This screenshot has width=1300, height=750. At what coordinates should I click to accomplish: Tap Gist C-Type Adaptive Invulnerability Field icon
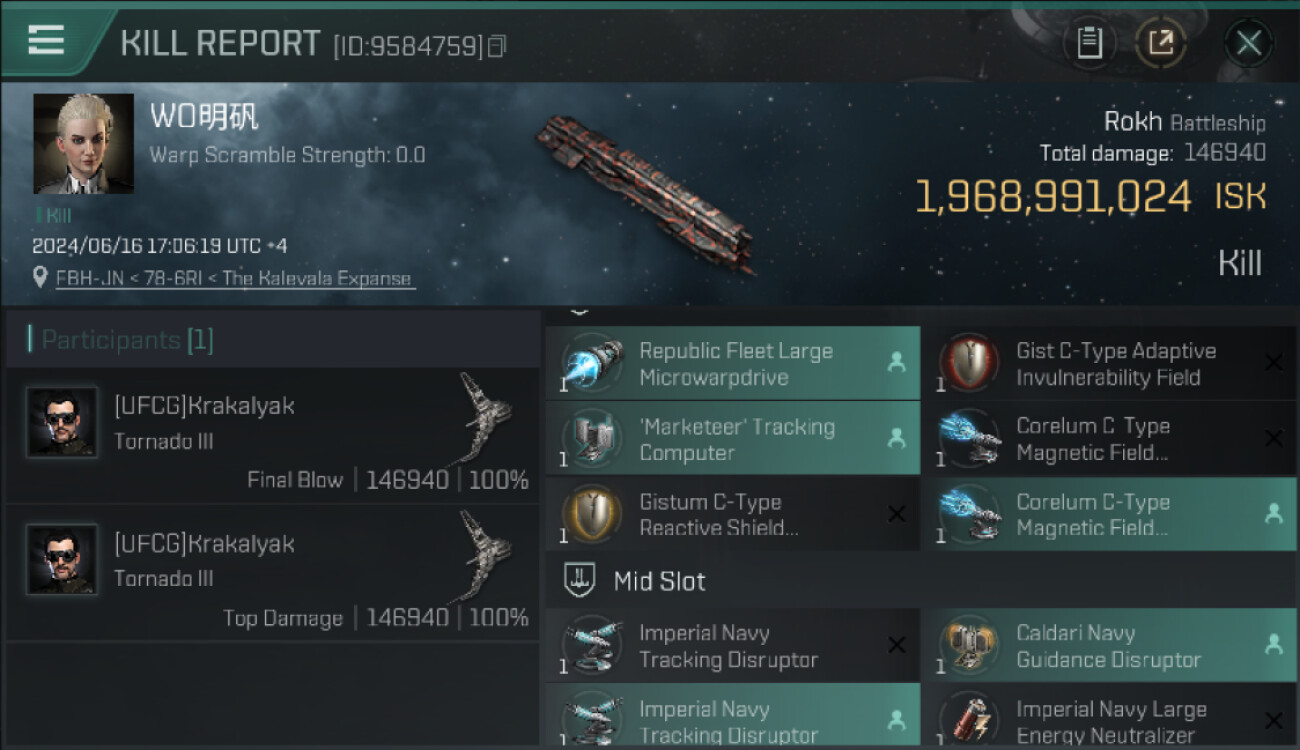(969, 364)
